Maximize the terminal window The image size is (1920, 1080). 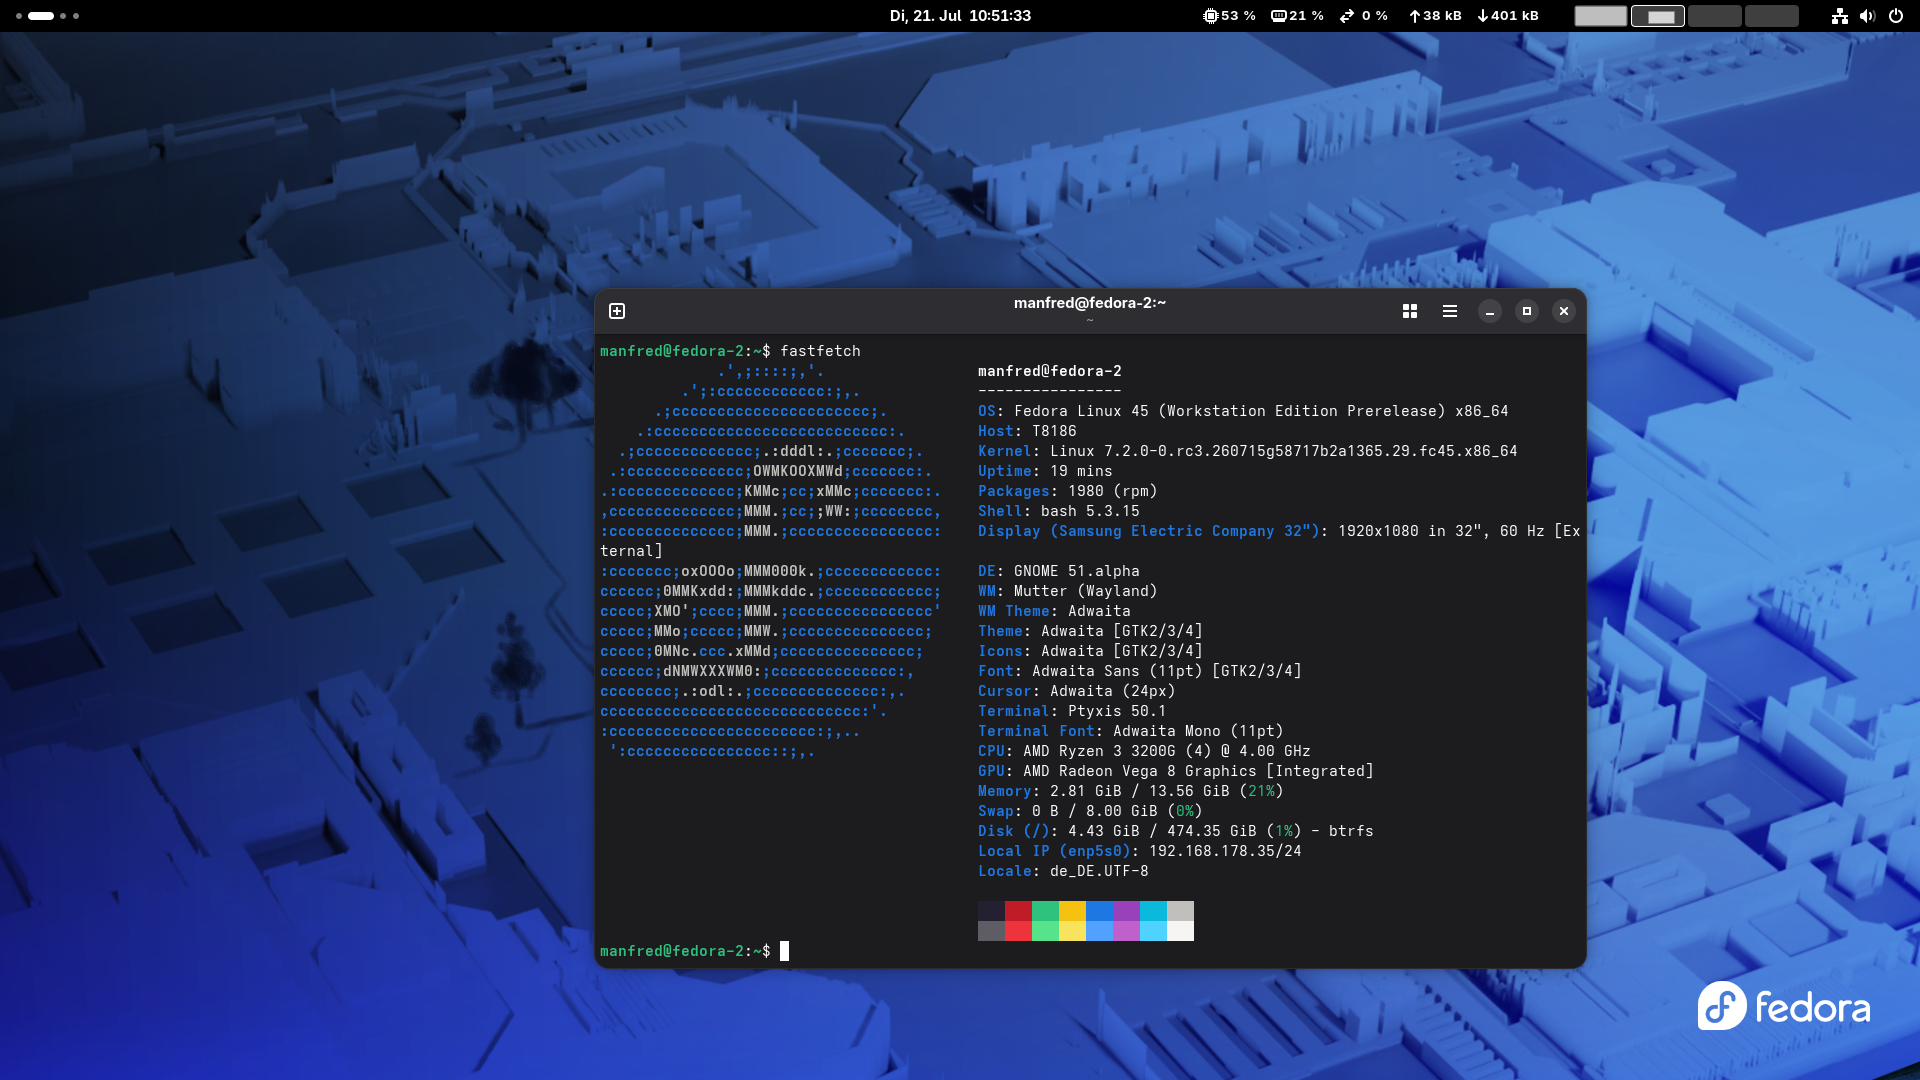pyautogui.click(x=1527, y=311)
